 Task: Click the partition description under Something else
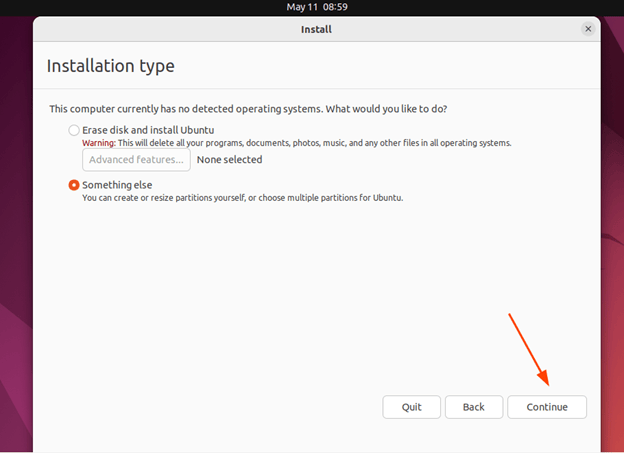pos(242,198)
